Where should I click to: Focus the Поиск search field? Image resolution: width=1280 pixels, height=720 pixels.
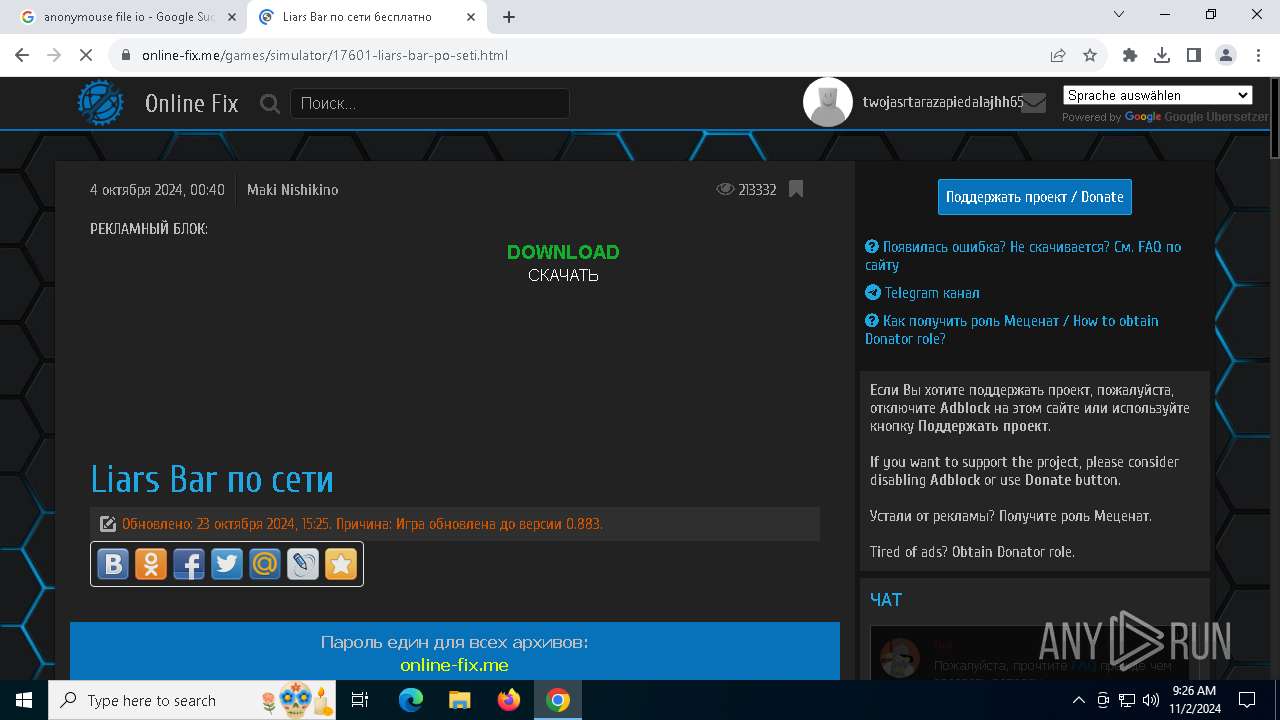430,103
